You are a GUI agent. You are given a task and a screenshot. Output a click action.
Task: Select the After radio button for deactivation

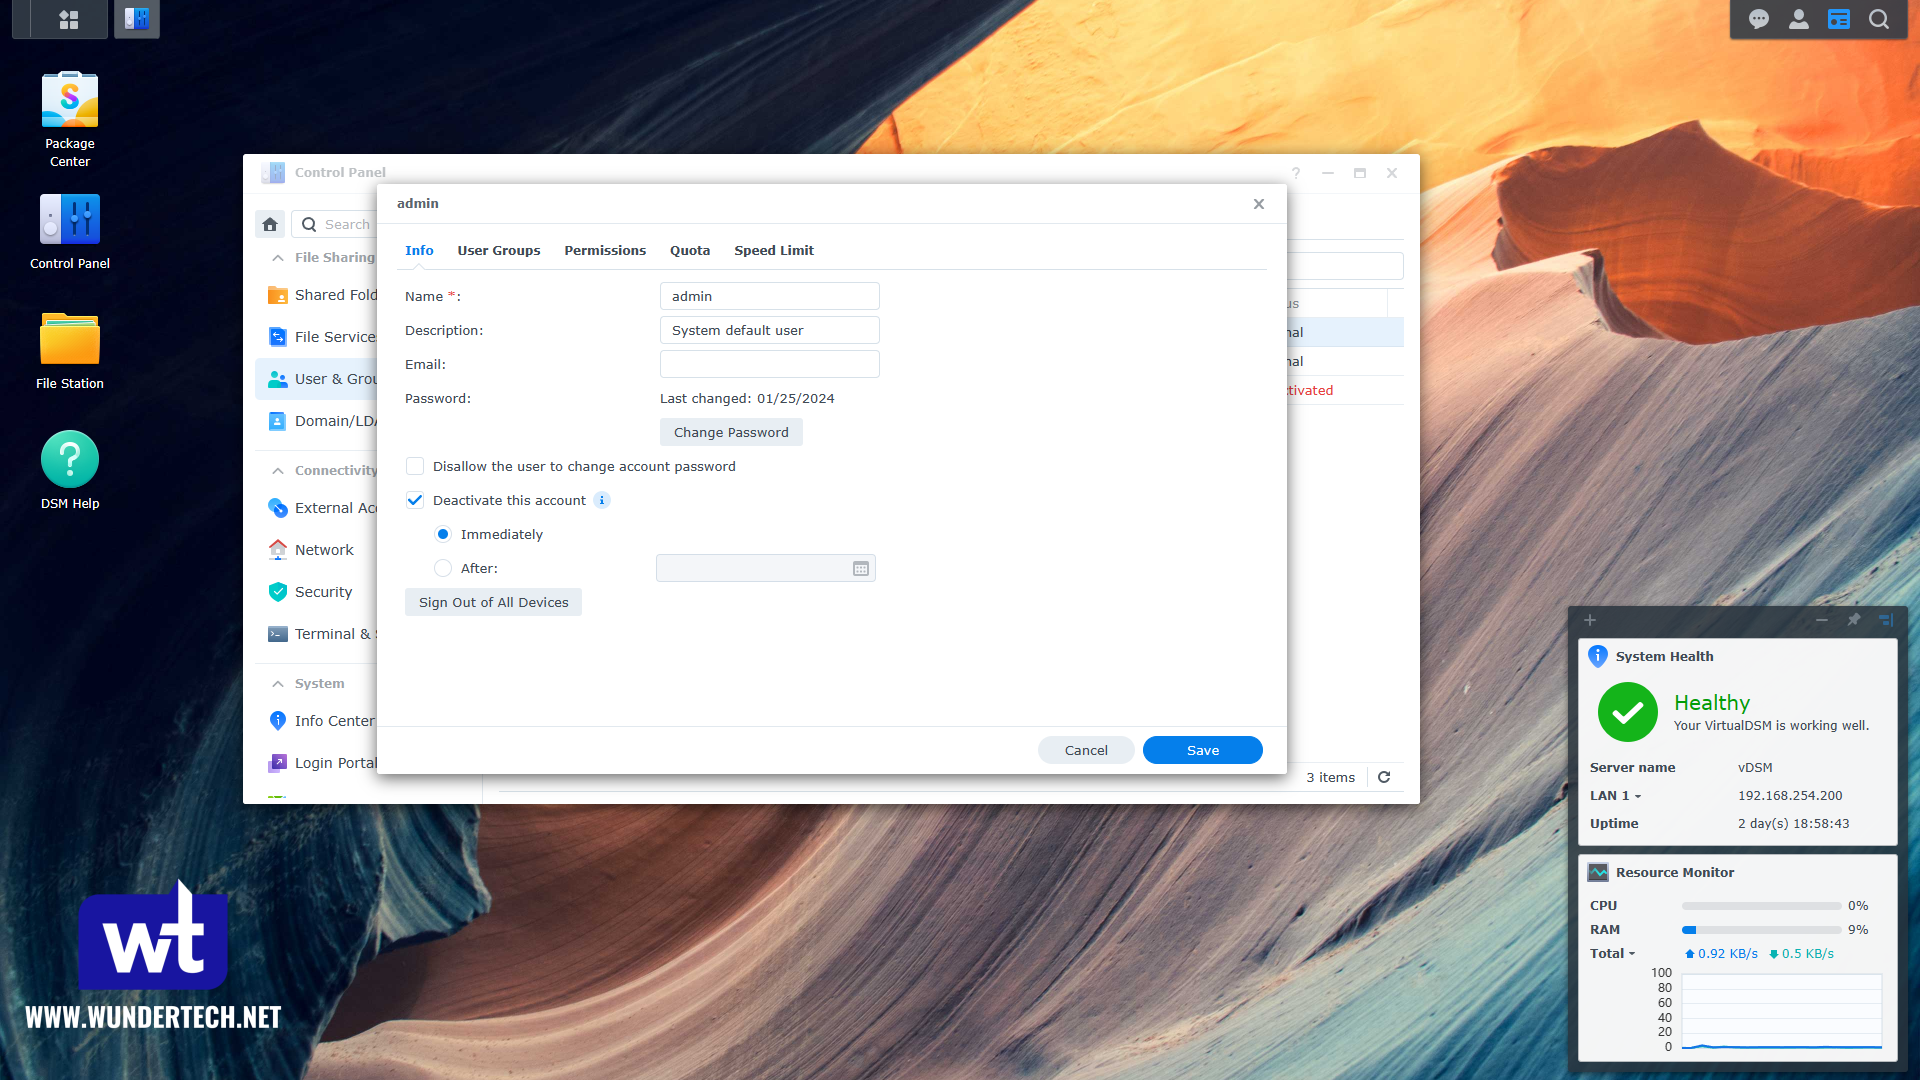click(x=443, y=568)
